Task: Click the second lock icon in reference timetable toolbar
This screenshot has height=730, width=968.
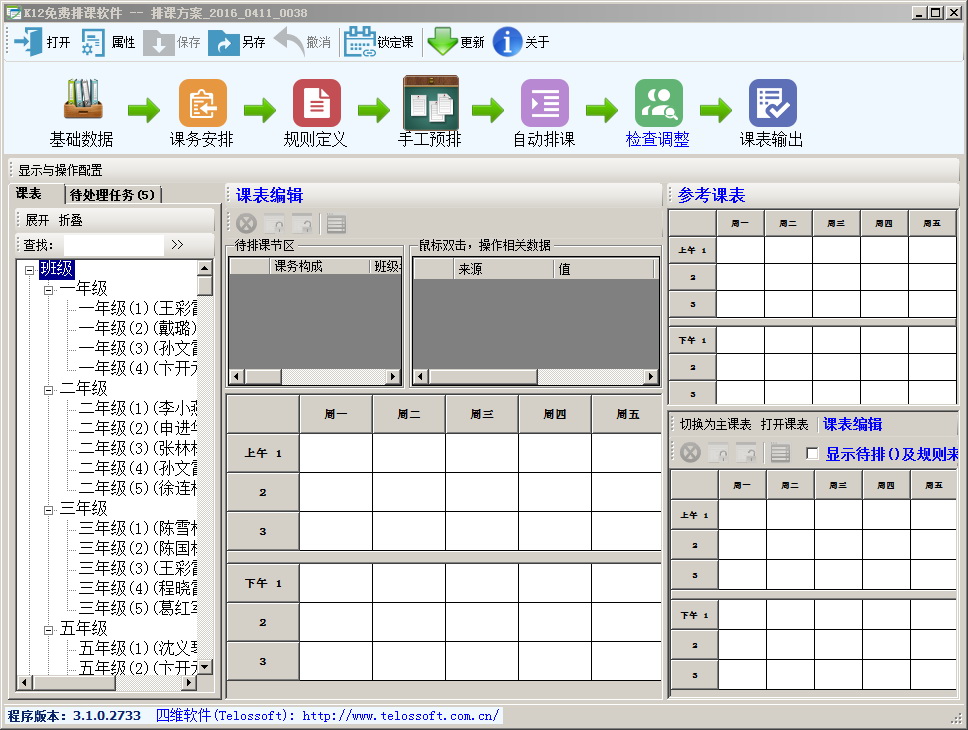Action: 746,453
